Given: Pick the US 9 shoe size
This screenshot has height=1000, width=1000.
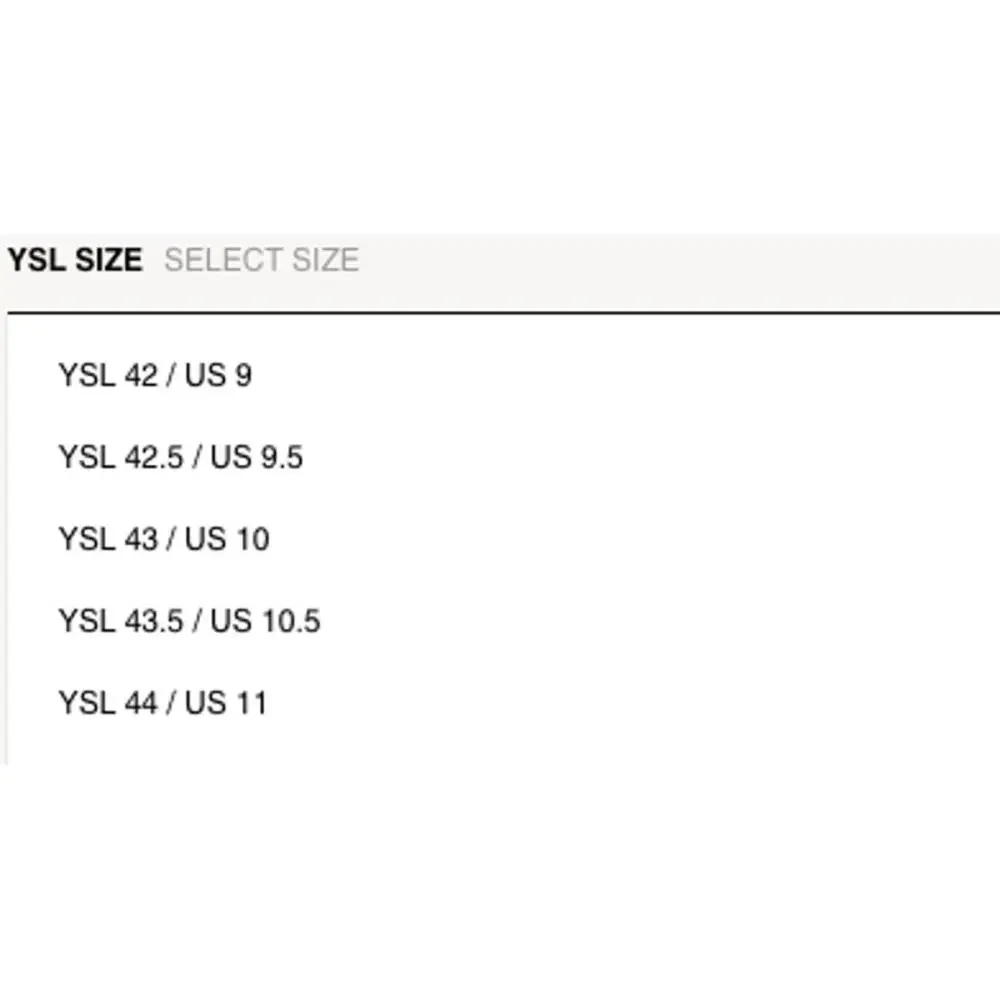Looking at the screenshot, I should click(155, 376).
